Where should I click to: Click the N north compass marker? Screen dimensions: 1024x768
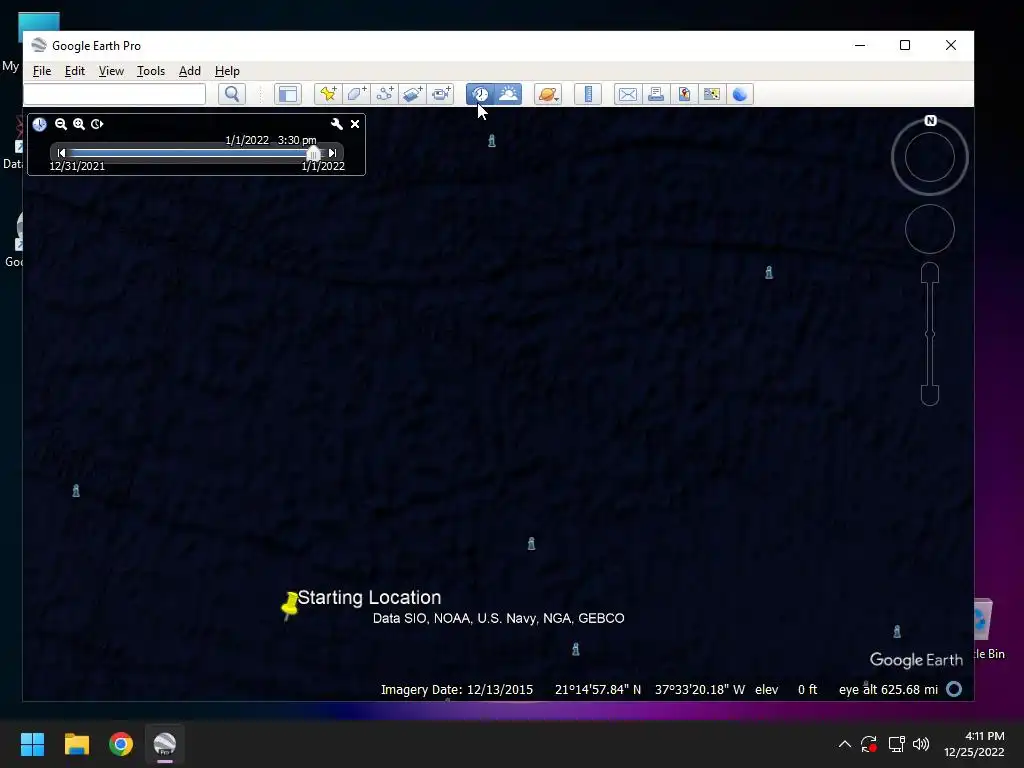coord(931,121)
